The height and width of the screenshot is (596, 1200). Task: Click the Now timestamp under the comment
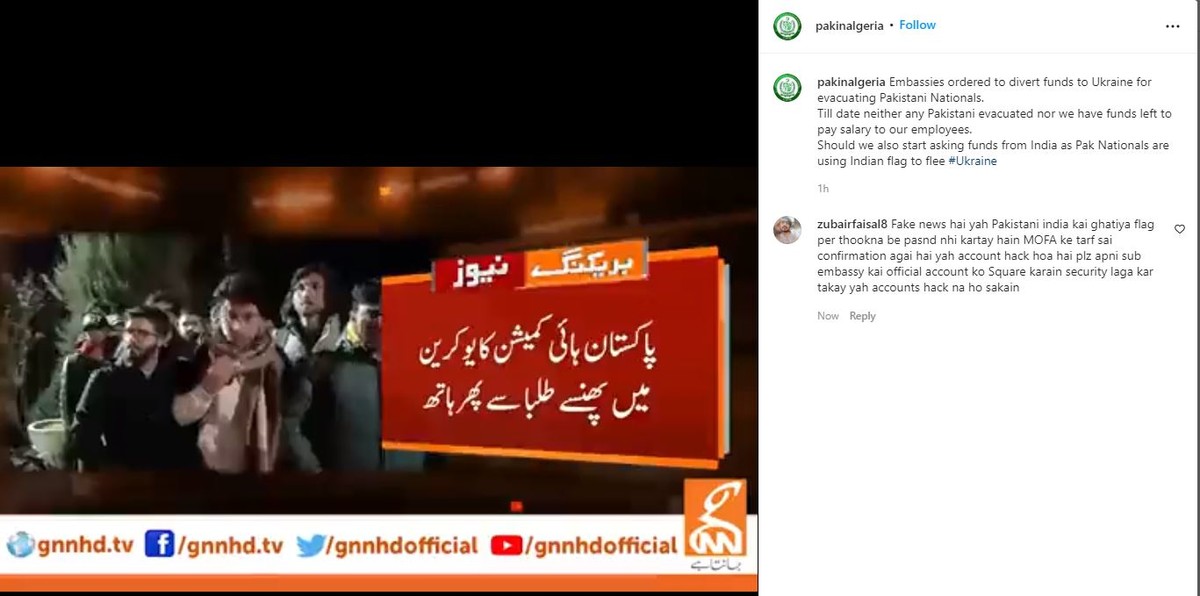click(x=828, y=316)
